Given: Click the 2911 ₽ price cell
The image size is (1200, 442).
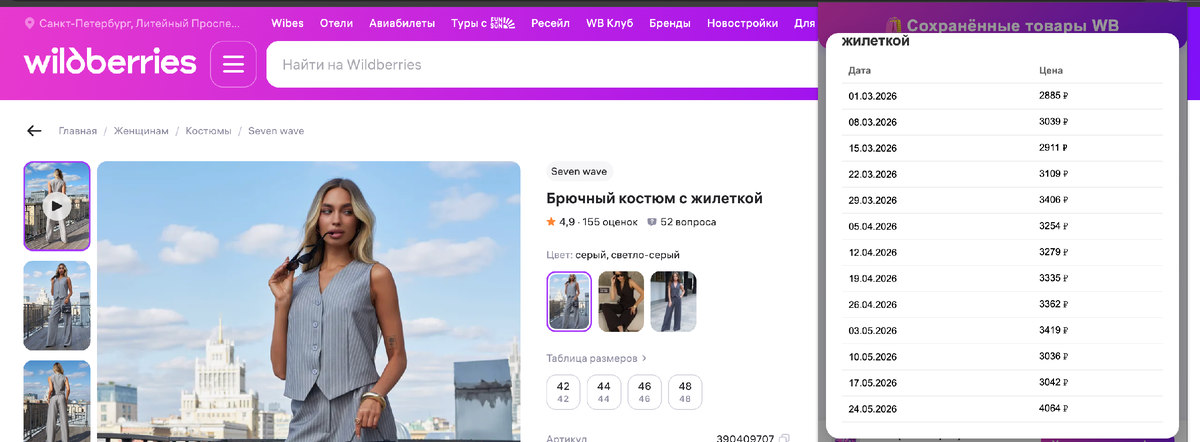Looking at the screenshot, I should (x=1054, y=148).
